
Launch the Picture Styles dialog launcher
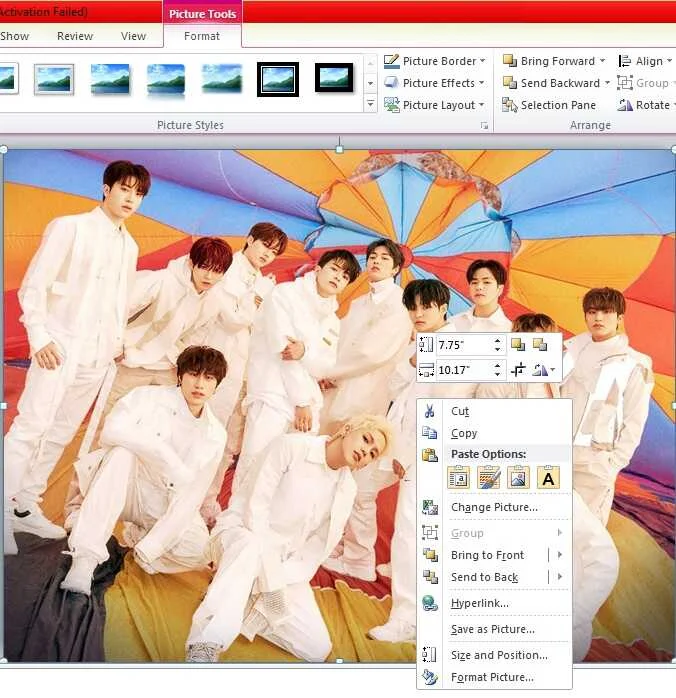pos(484,126)
